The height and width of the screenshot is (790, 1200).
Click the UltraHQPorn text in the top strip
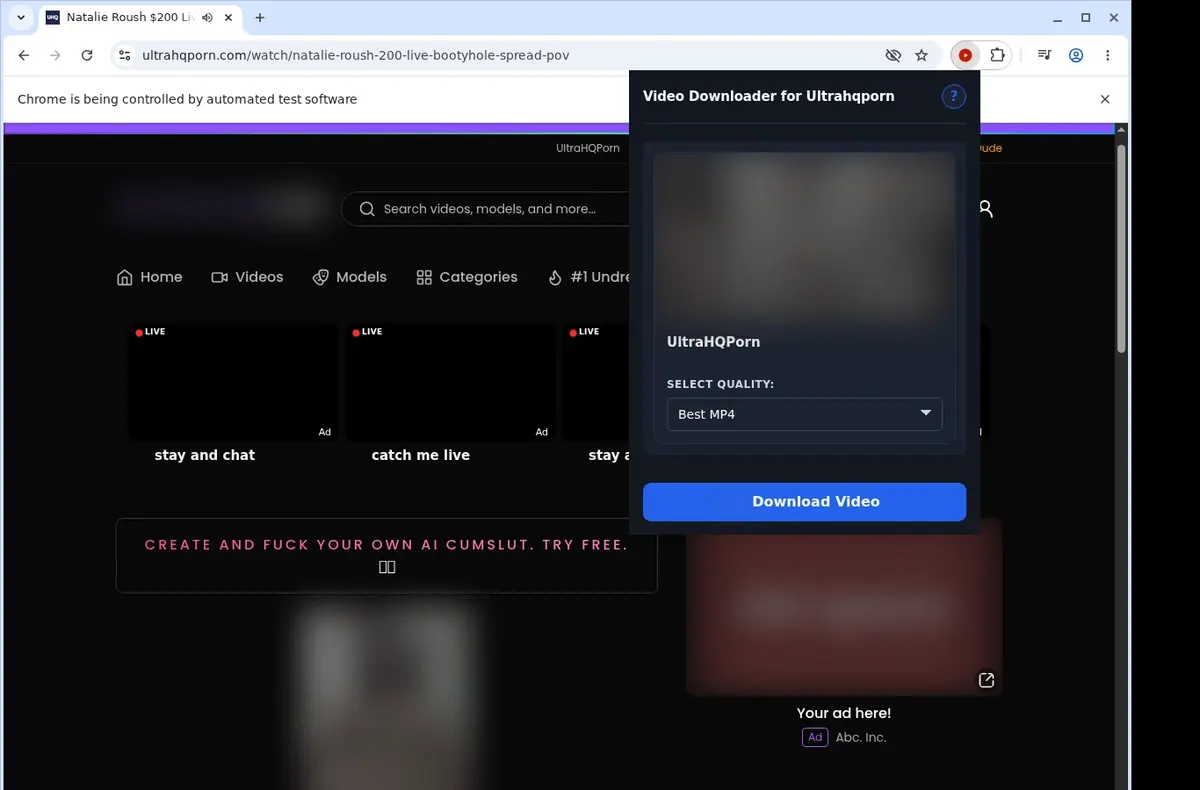[588, 148]
